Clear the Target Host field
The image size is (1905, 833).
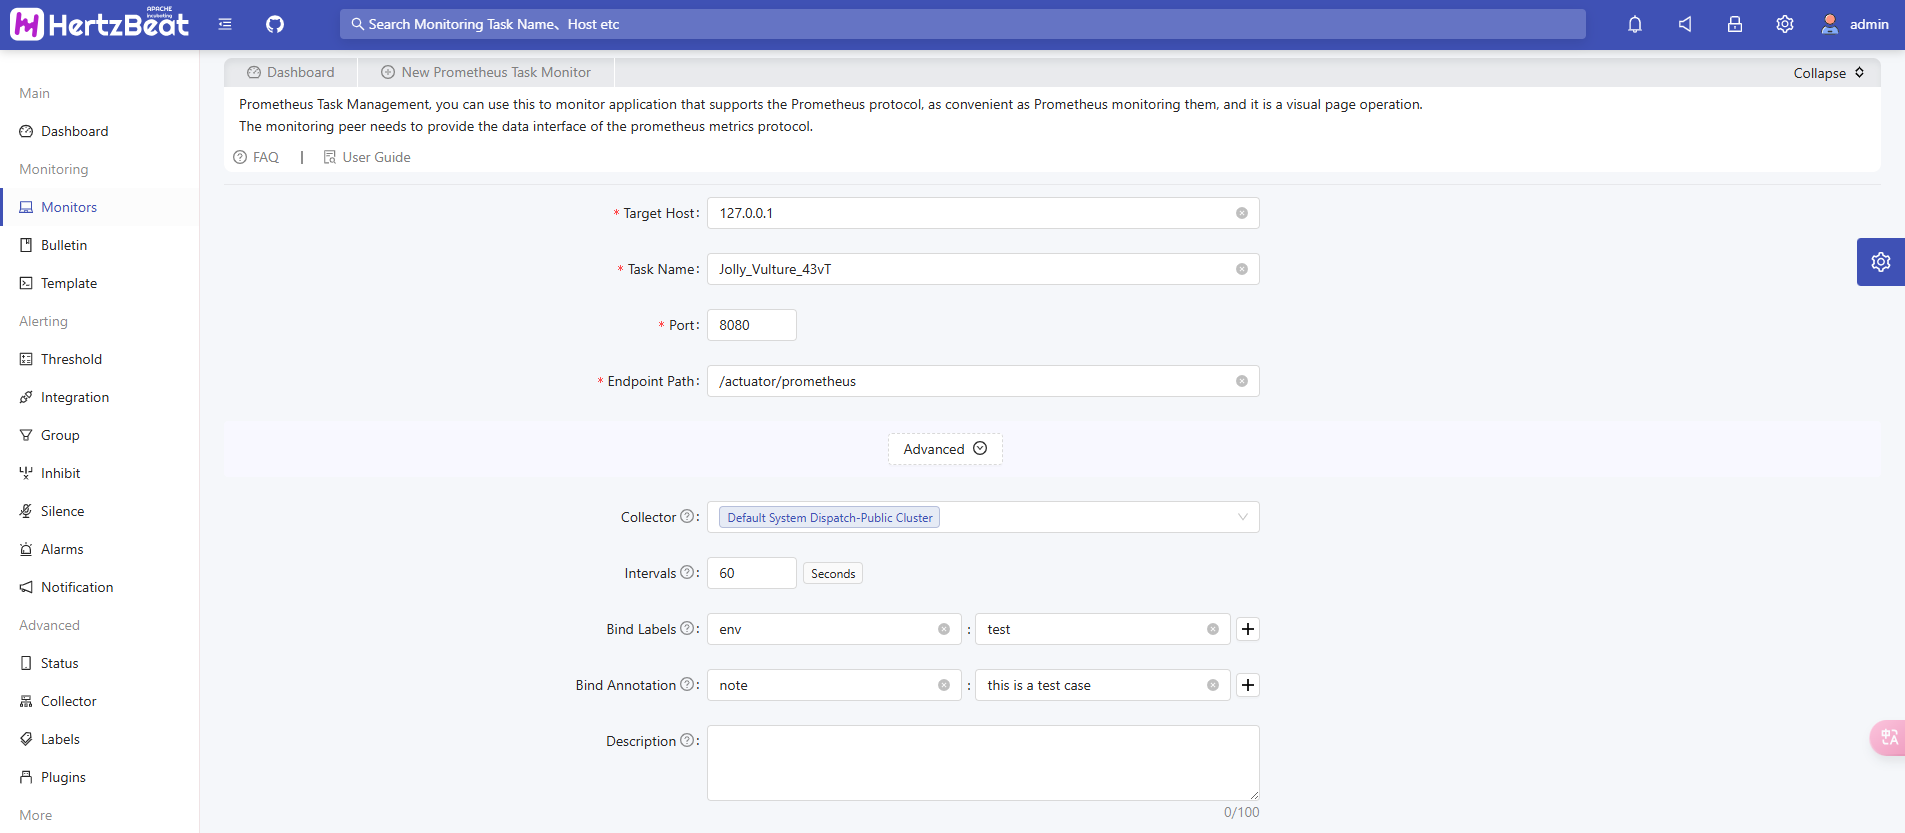point(1242,213)
